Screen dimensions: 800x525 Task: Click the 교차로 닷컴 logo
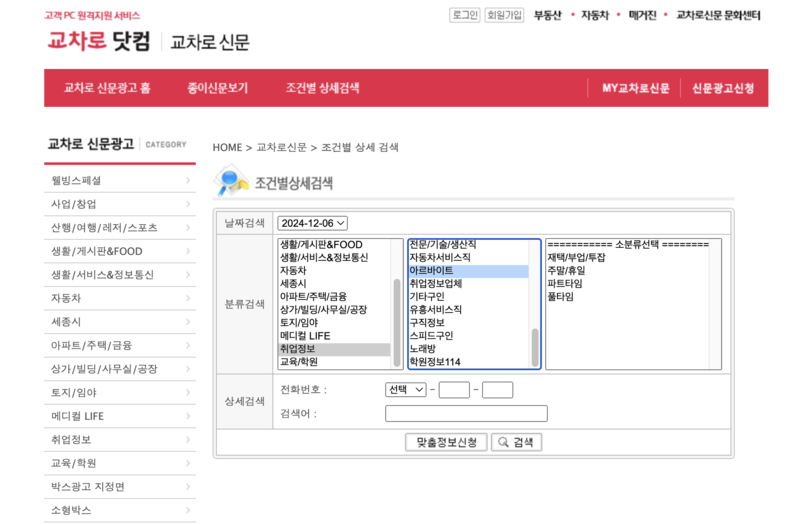click(99, 40)
